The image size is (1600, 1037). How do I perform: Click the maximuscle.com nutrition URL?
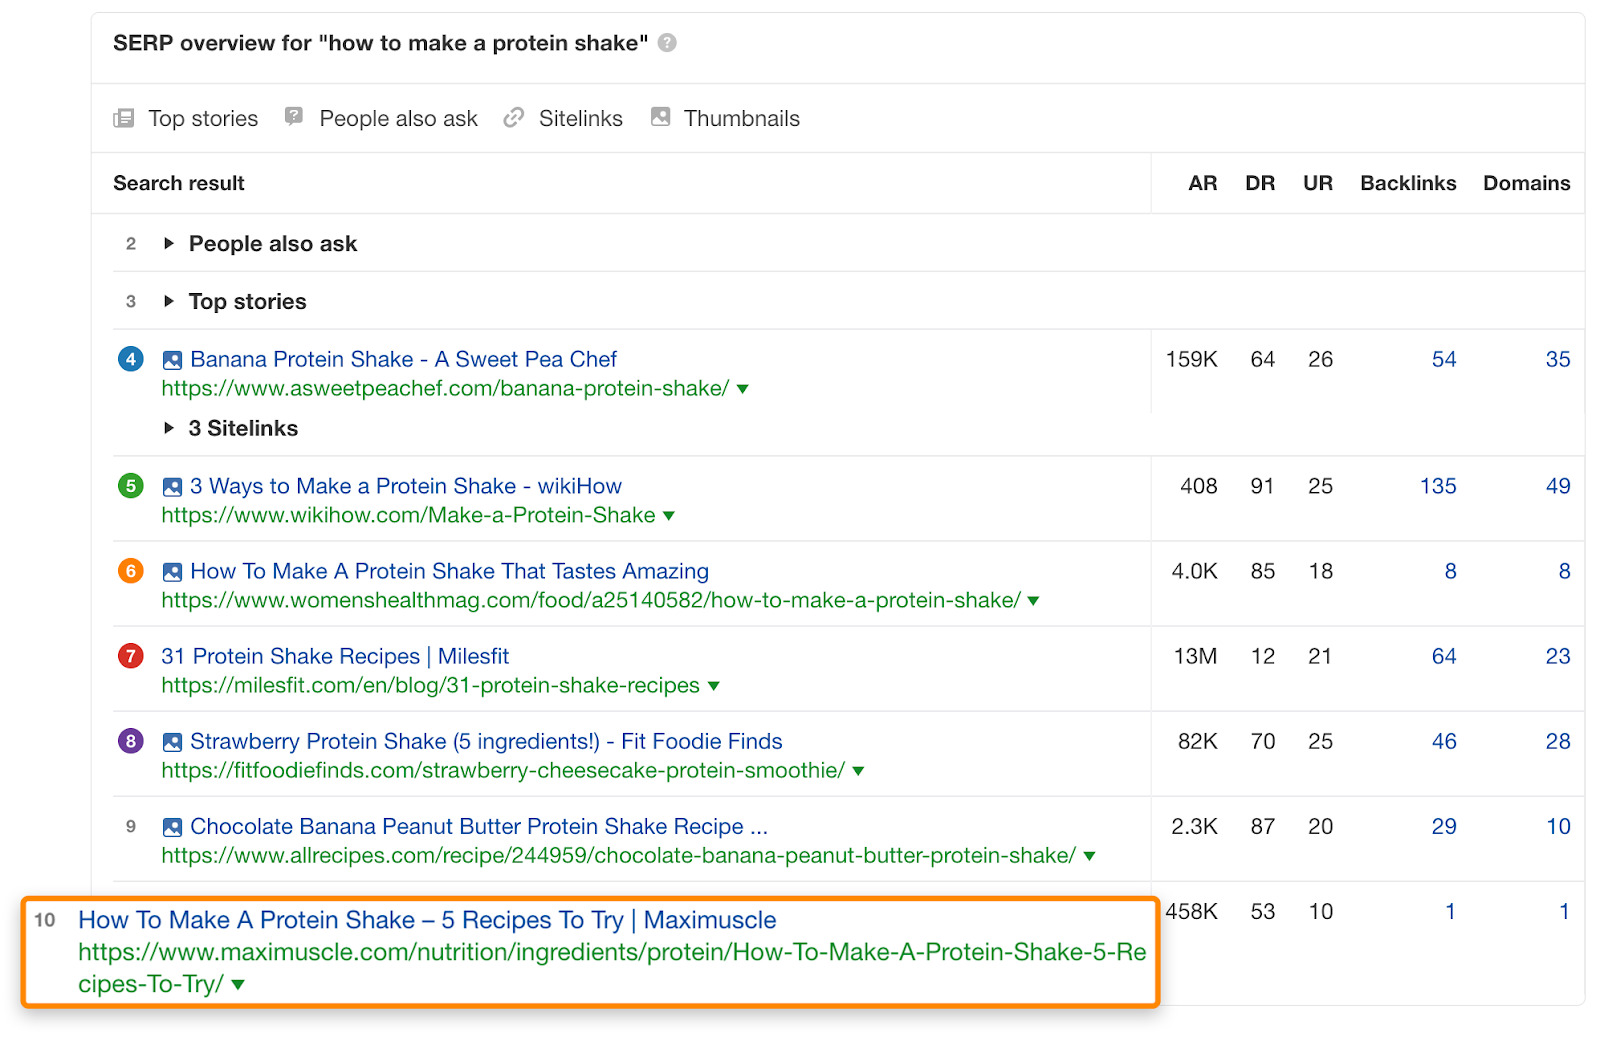coord(612,968)
